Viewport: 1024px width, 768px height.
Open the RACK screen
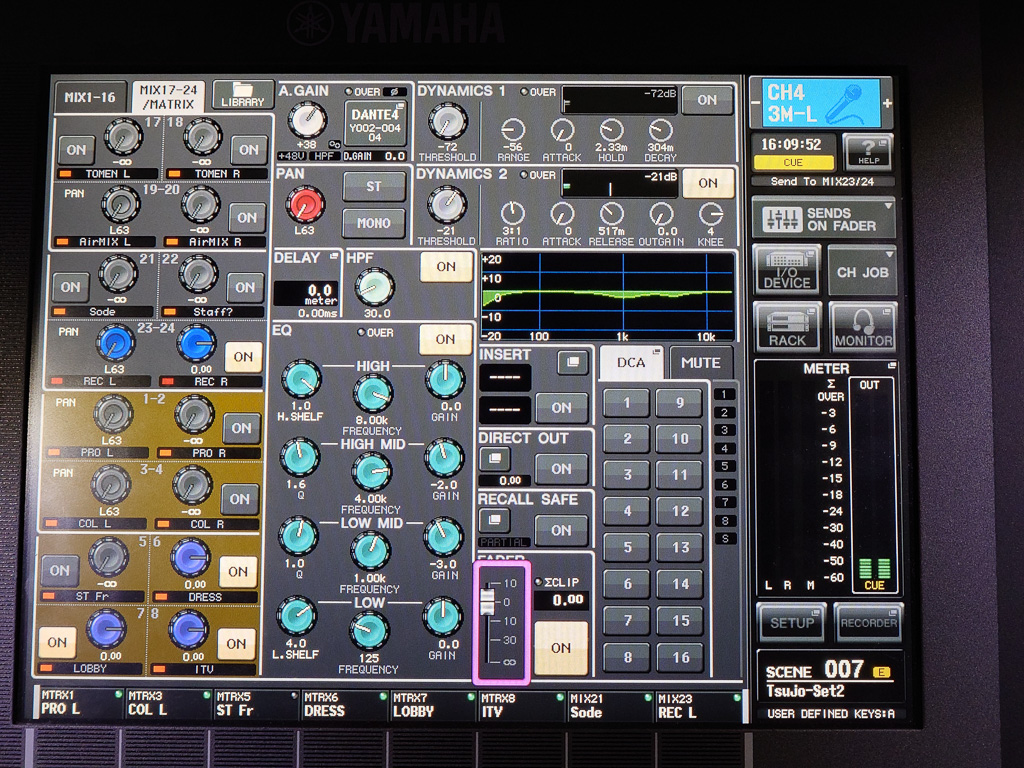[787, 327]
